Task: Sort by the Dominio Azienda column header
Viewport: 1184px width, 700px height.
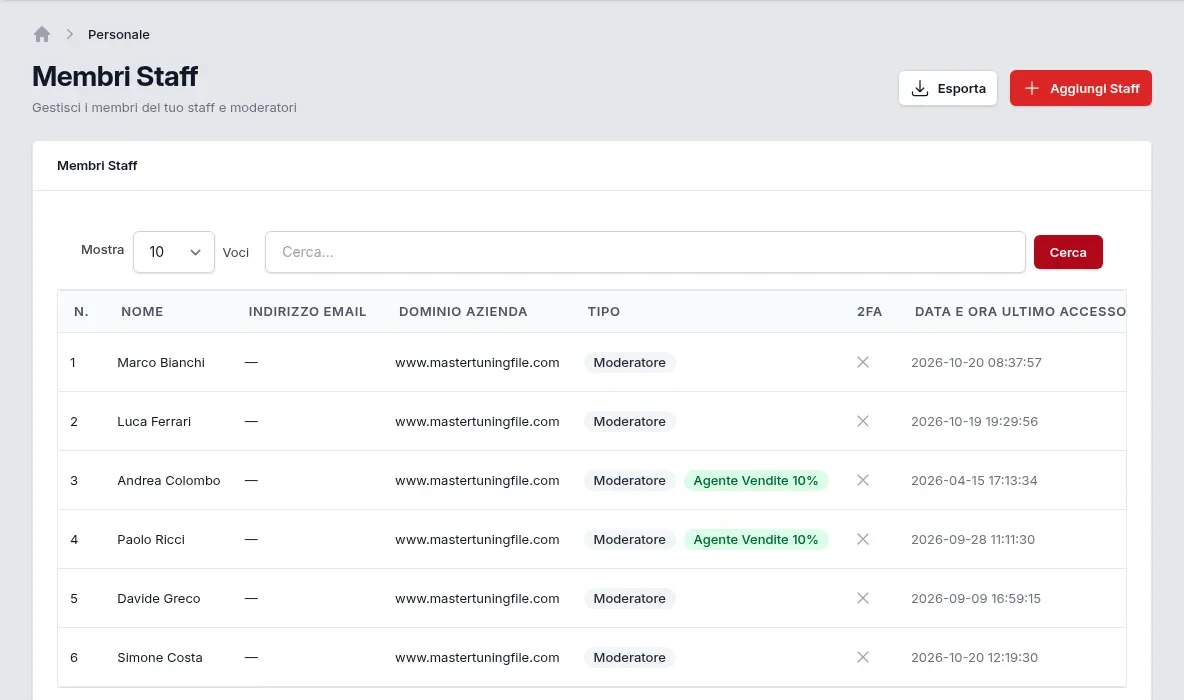Action: click(463, 312)
